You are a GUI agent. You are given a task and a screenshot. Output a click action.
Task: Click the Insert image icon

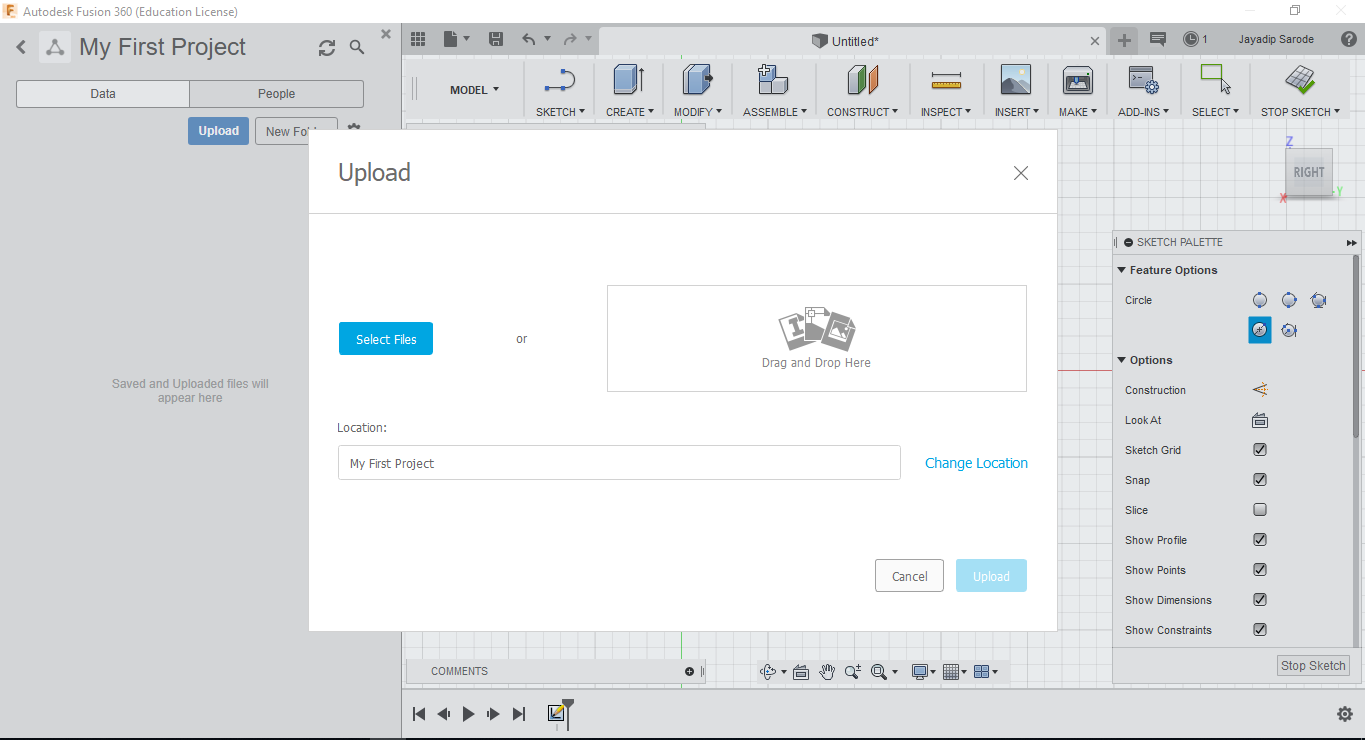[1016, 81]
